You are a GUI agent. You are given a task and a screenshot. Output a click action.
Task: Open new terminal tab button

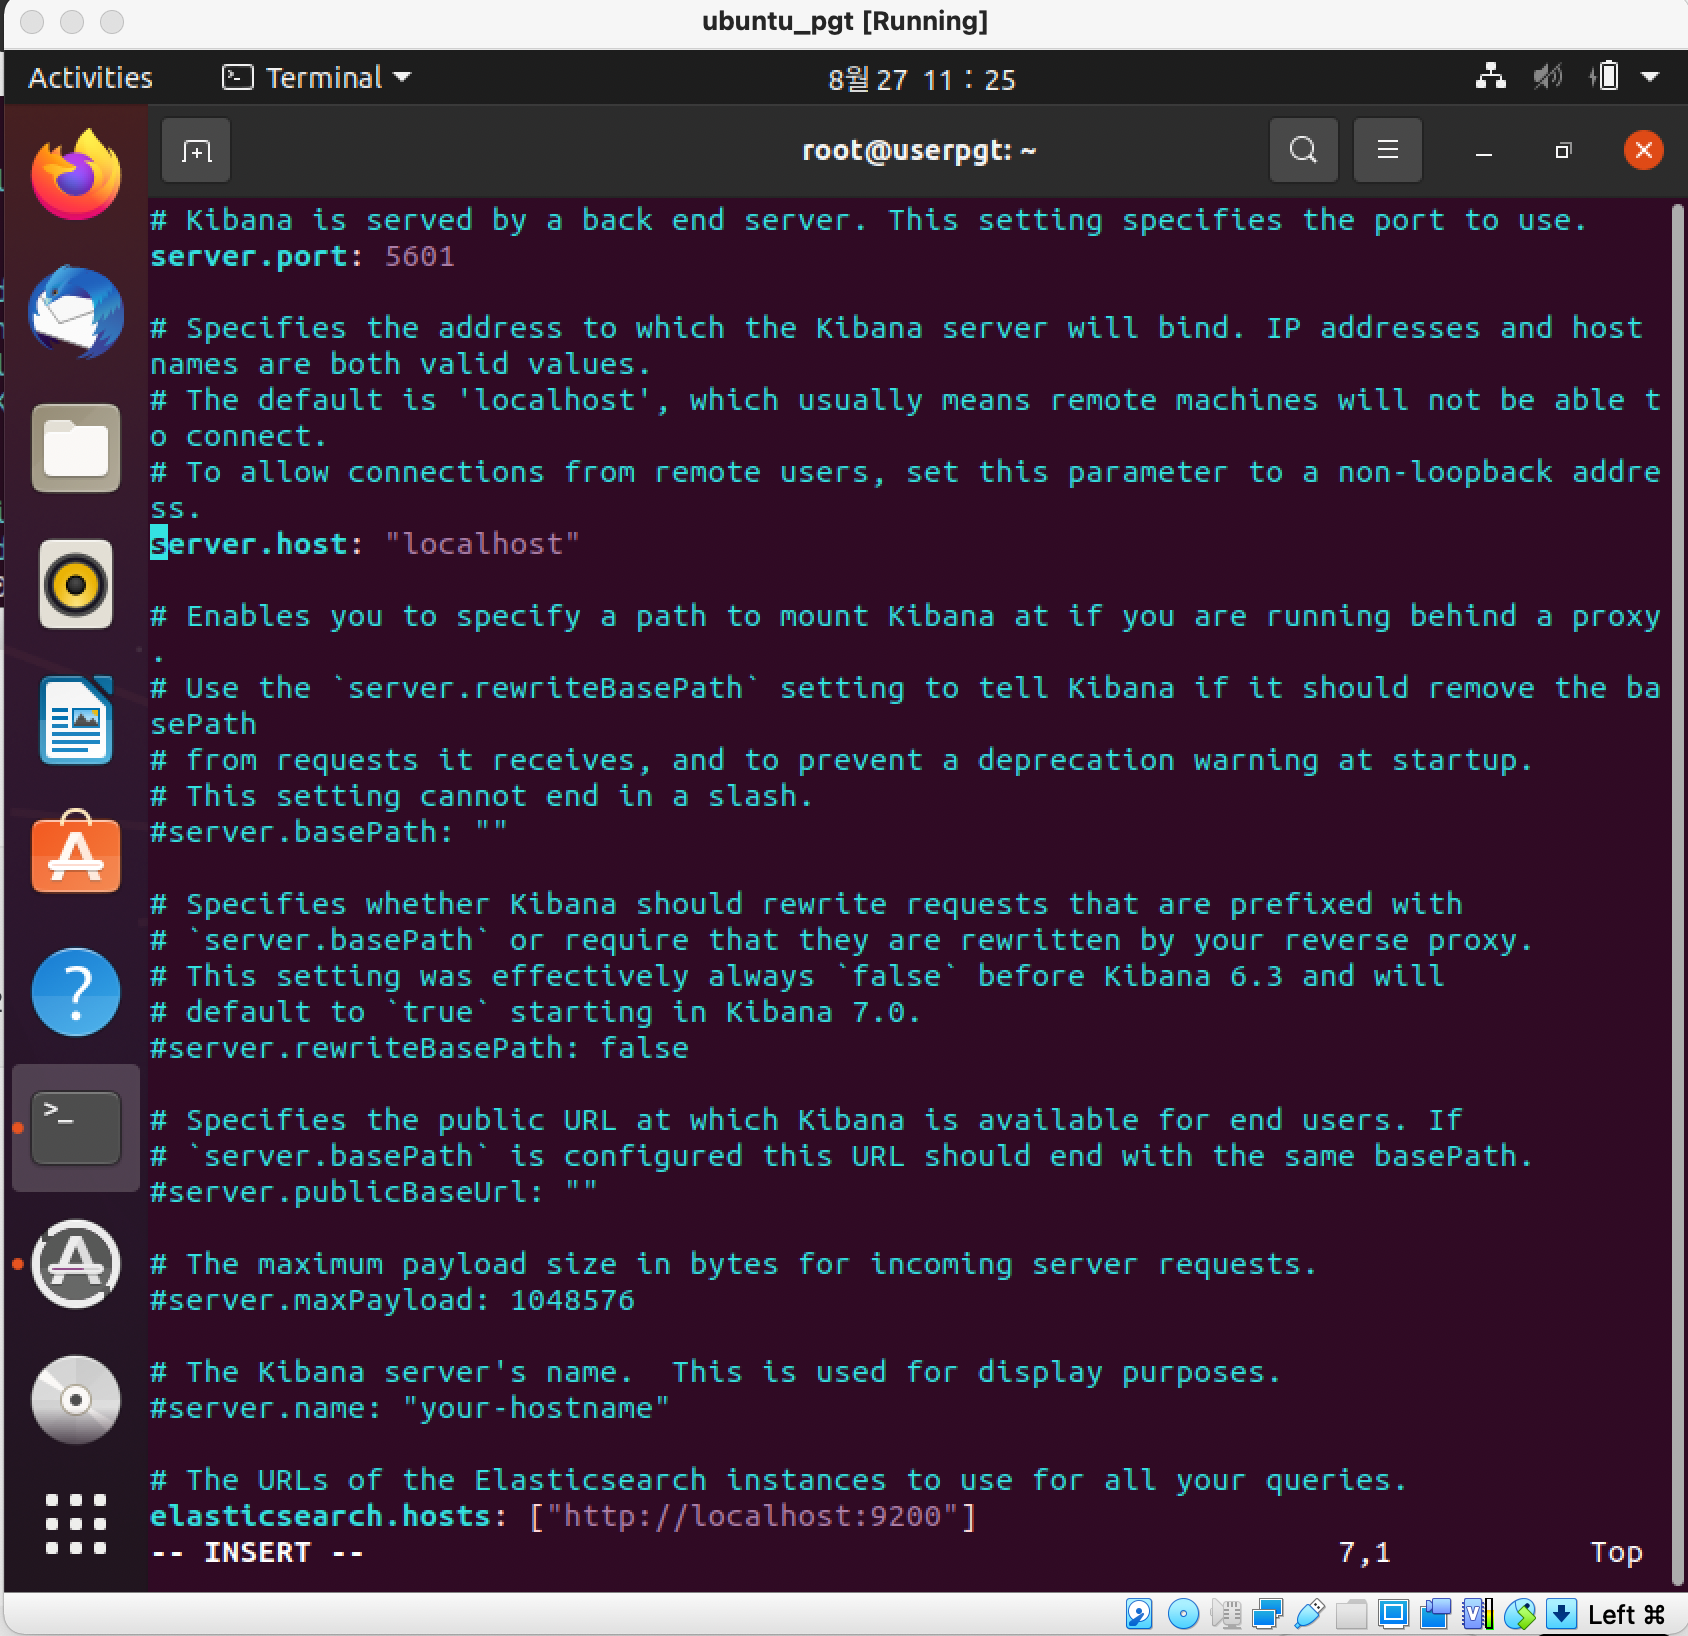pyautogui.click(x=196, y=151)
